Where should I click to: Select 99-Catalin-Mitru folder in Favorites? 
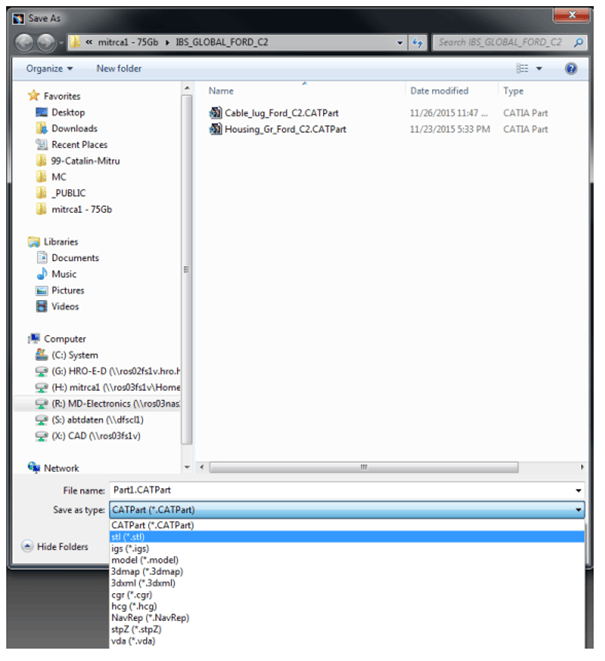click(x=85, y=161)
